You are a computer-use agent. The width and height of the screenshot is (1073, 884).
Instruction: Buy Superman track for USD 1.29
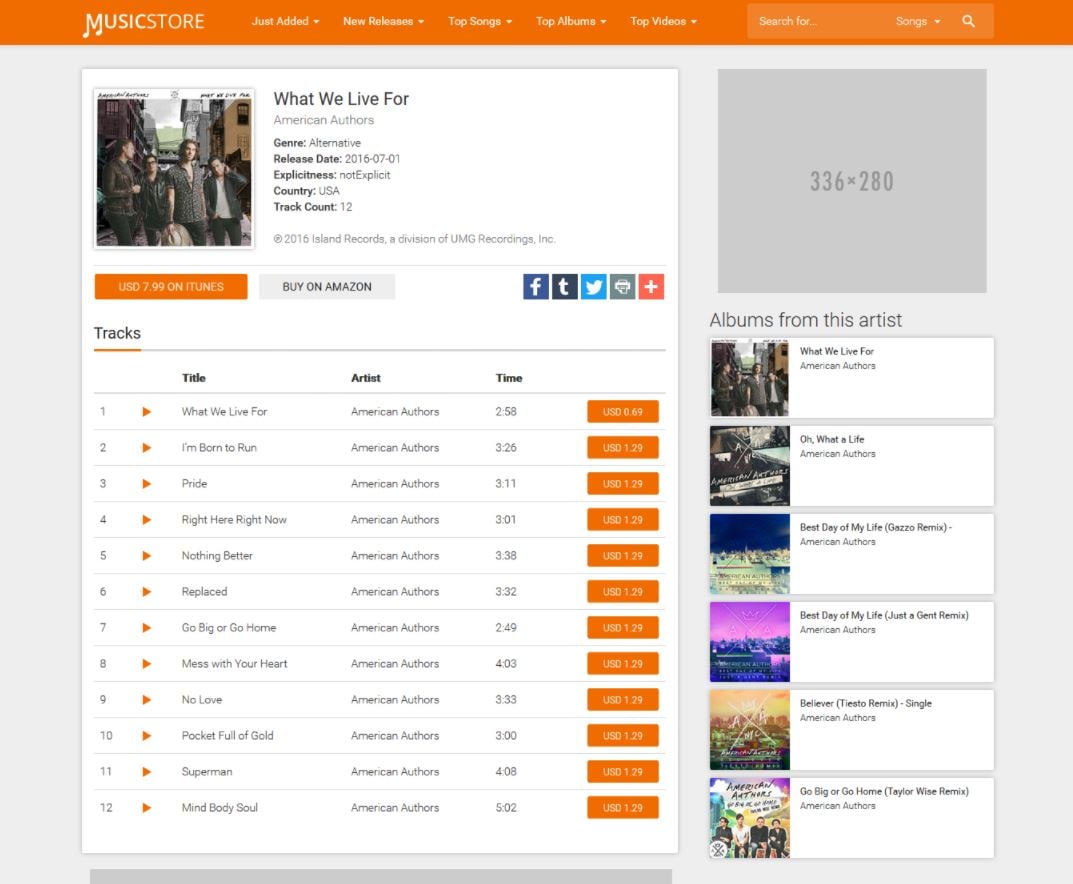click(623, 772)
